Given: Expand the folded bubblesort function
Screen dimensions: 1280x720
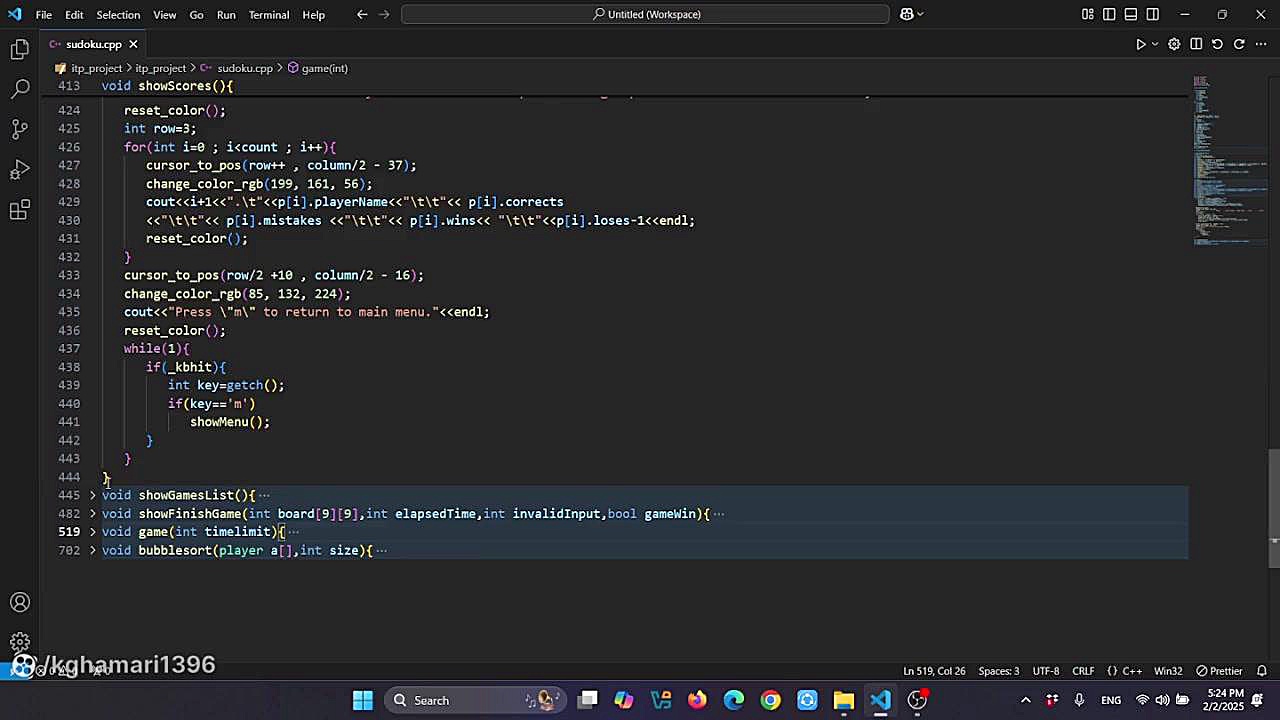Looking at the screenshot, I should click(x=92, y=550).
